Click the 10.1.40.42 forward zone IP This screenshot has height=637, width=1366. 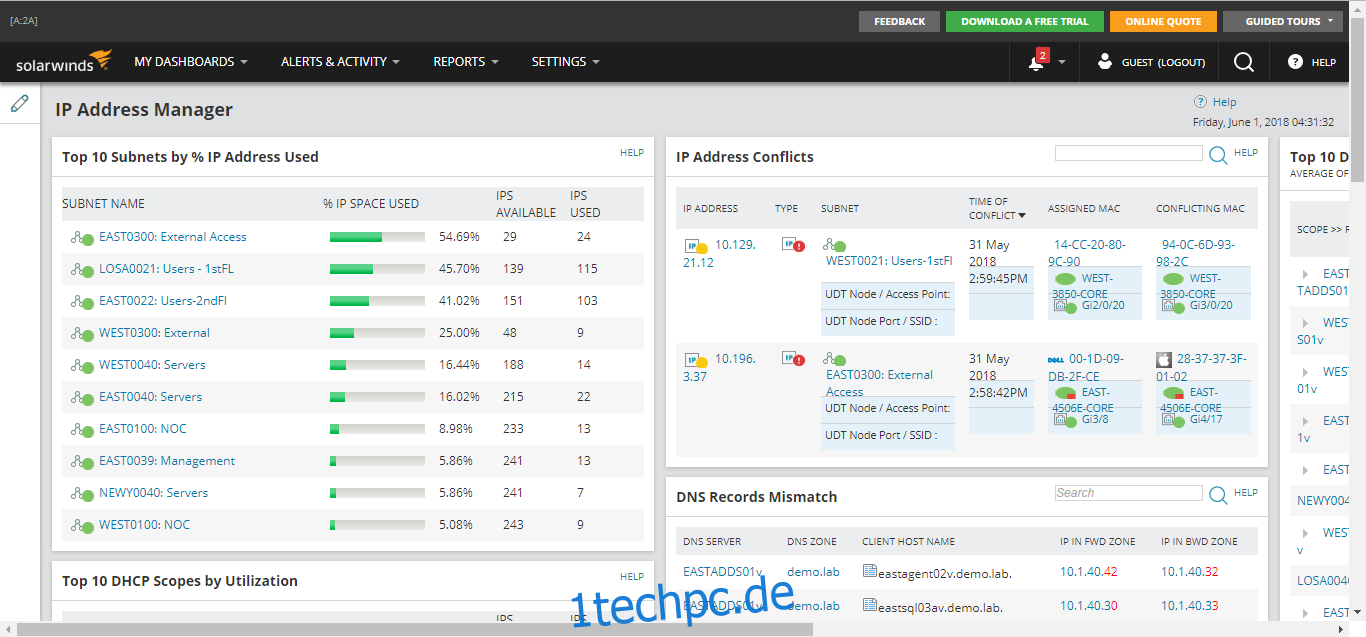click(1089, 572)
